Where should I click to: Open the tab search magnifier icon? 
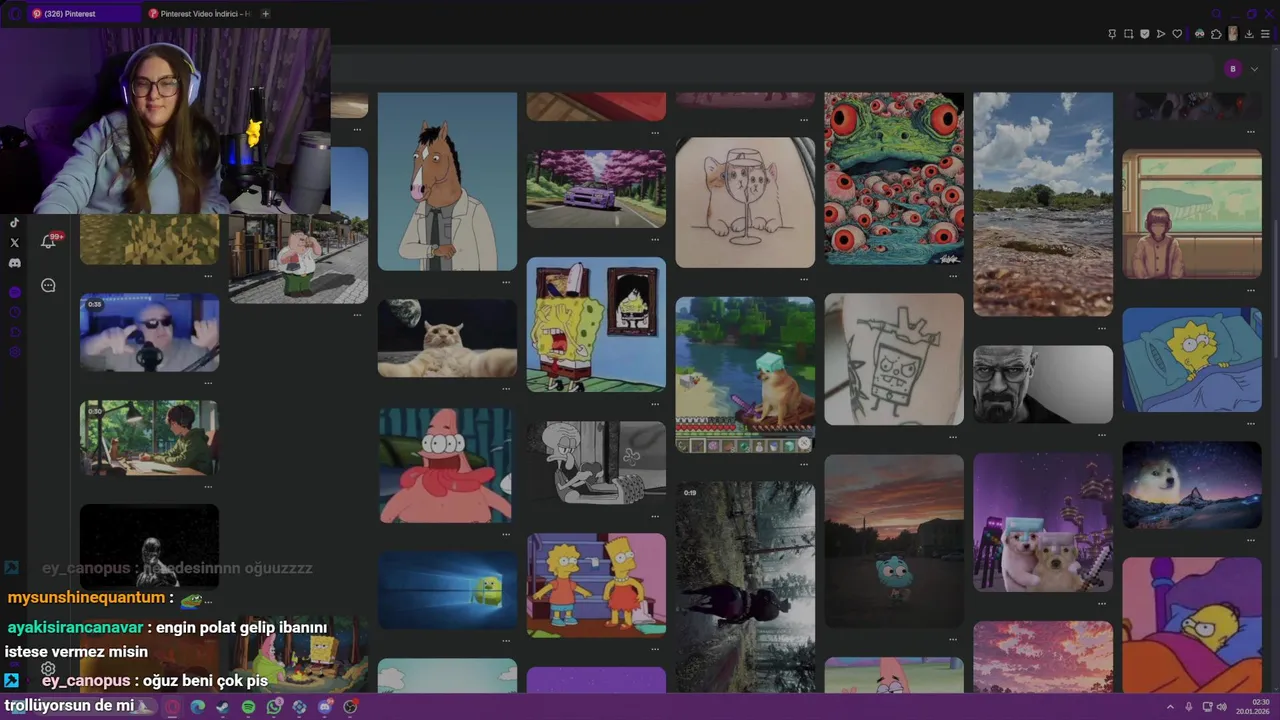pos(1217,14)
